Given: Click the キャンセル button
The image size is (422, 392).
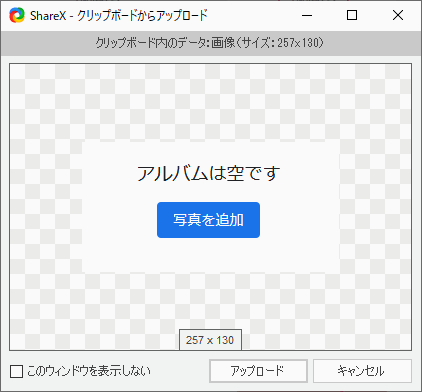Looking at the screenshot, I should tap(362, 371).
